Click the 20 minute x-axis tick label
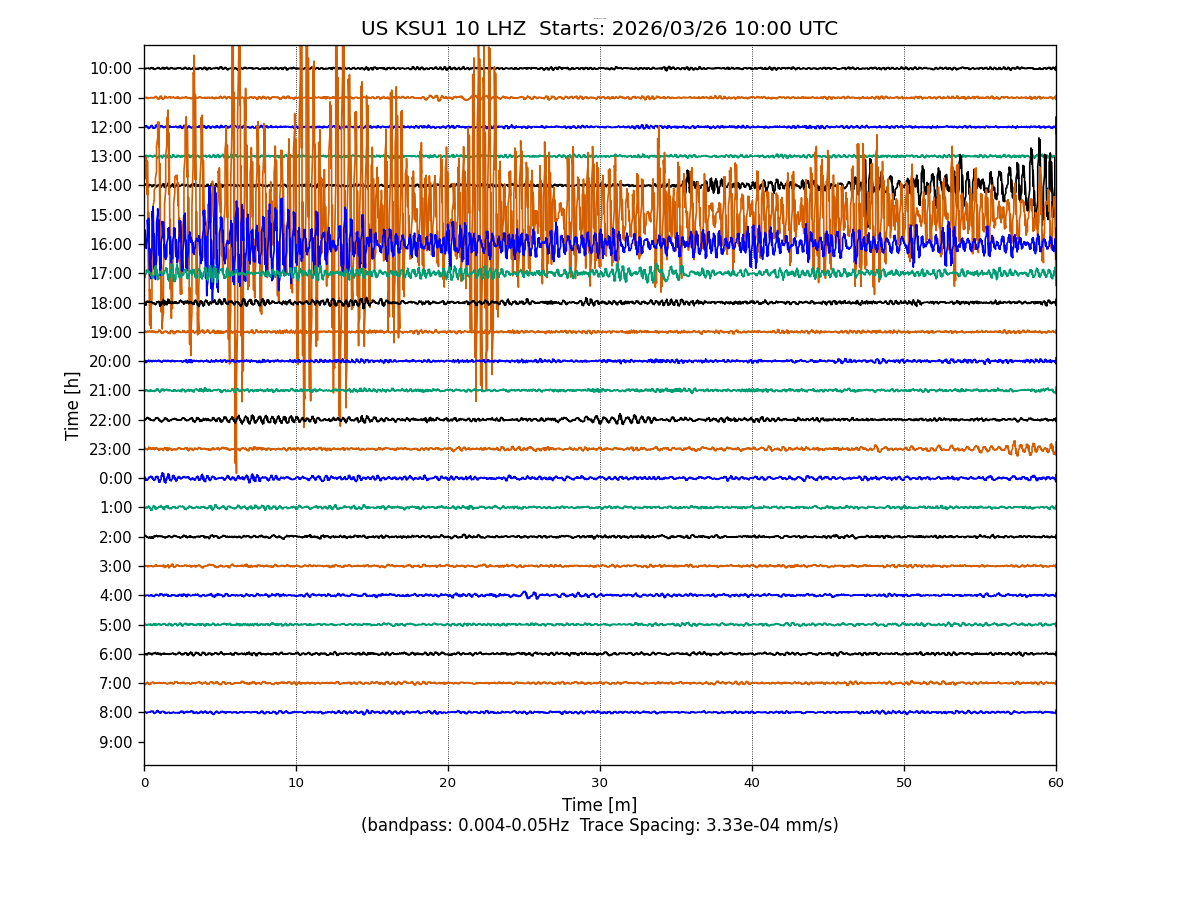 448,783
